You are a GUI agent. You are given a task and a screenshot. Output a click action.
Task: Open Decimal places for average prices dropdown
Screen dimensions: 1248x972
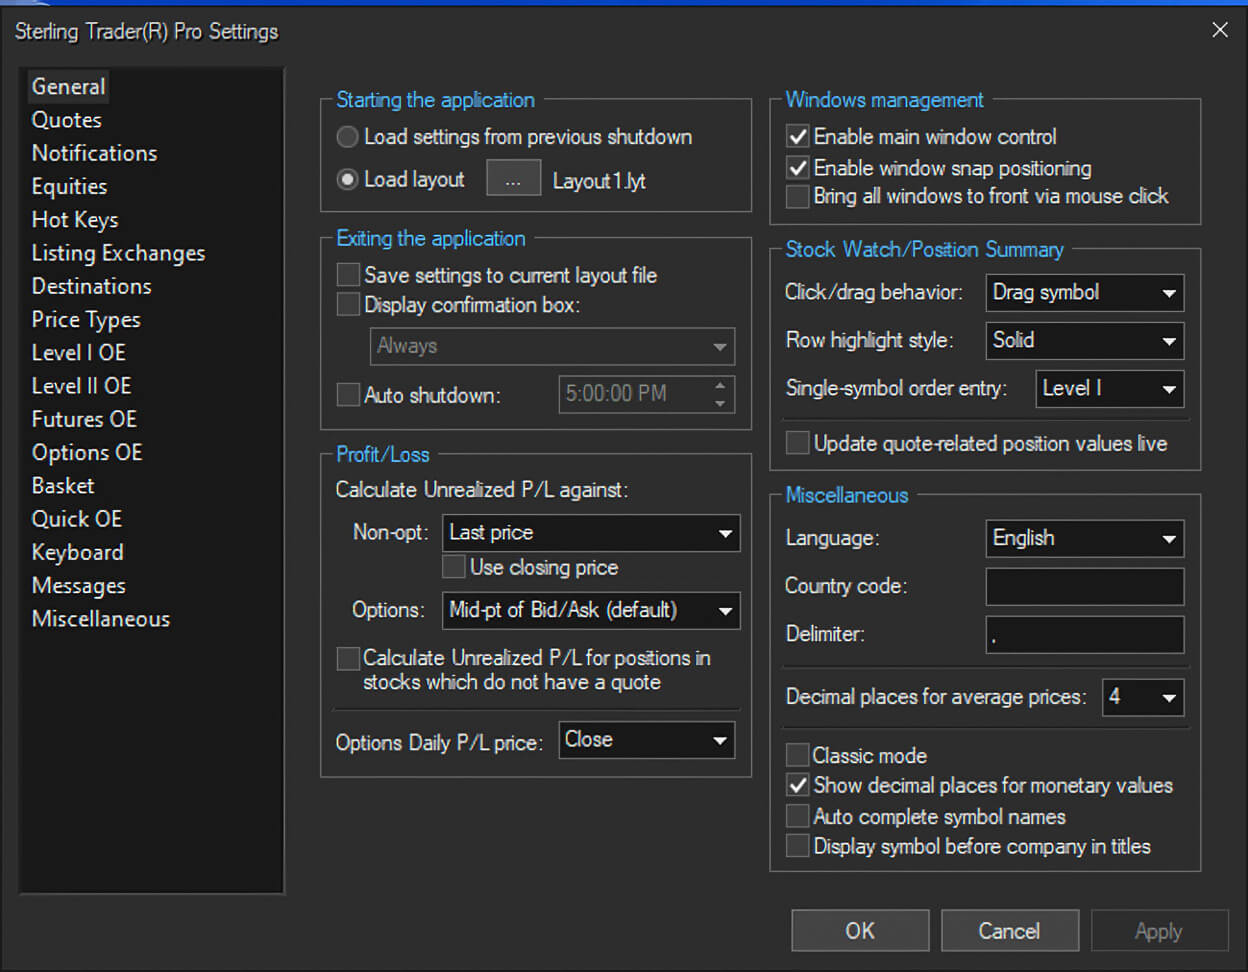tap(1143, 697)
